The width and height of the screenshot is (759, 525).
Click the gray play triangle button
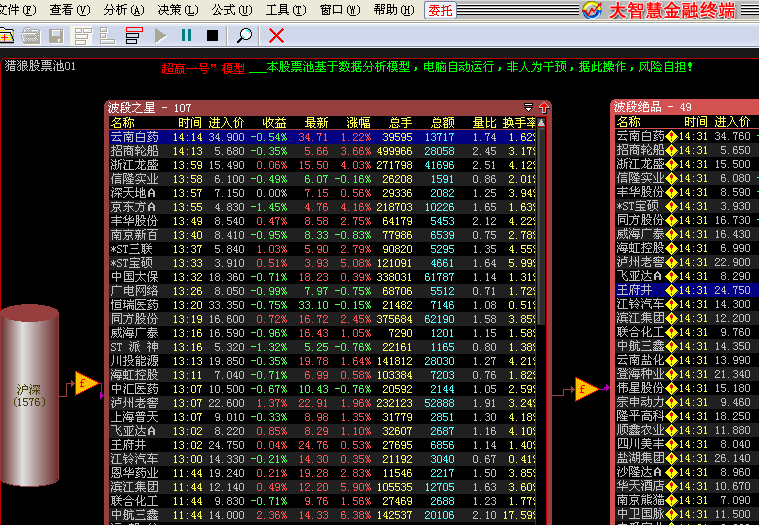[x=160, y=36]
